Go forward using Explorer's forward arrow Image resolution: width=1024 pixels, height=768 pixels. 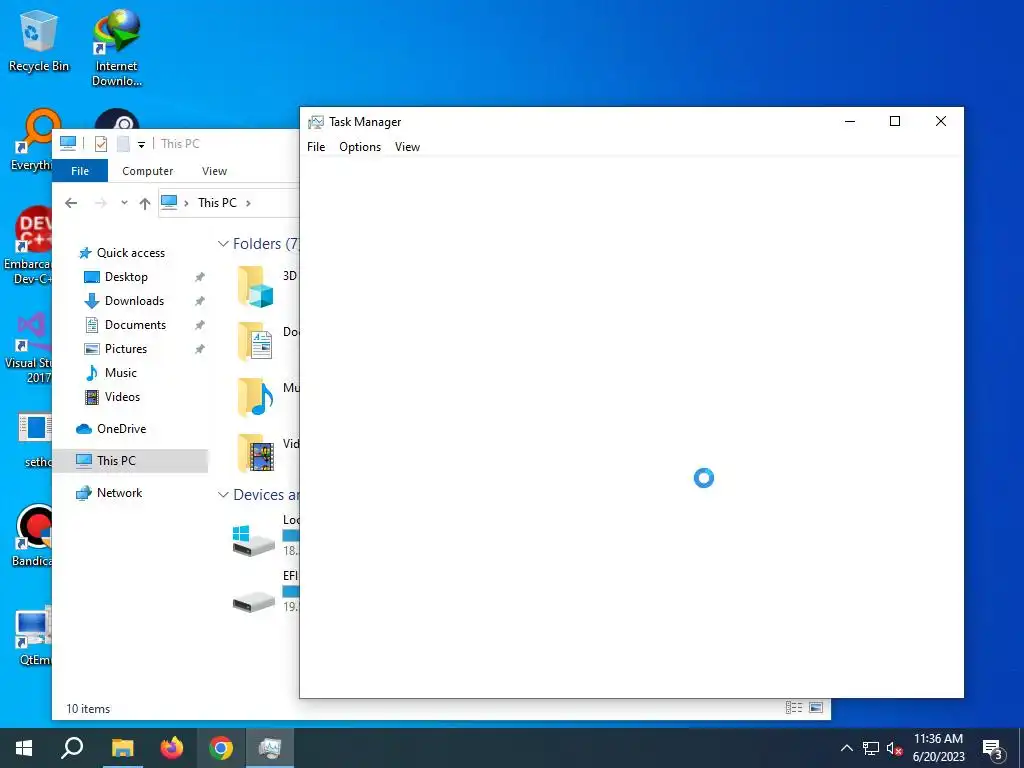100,203
